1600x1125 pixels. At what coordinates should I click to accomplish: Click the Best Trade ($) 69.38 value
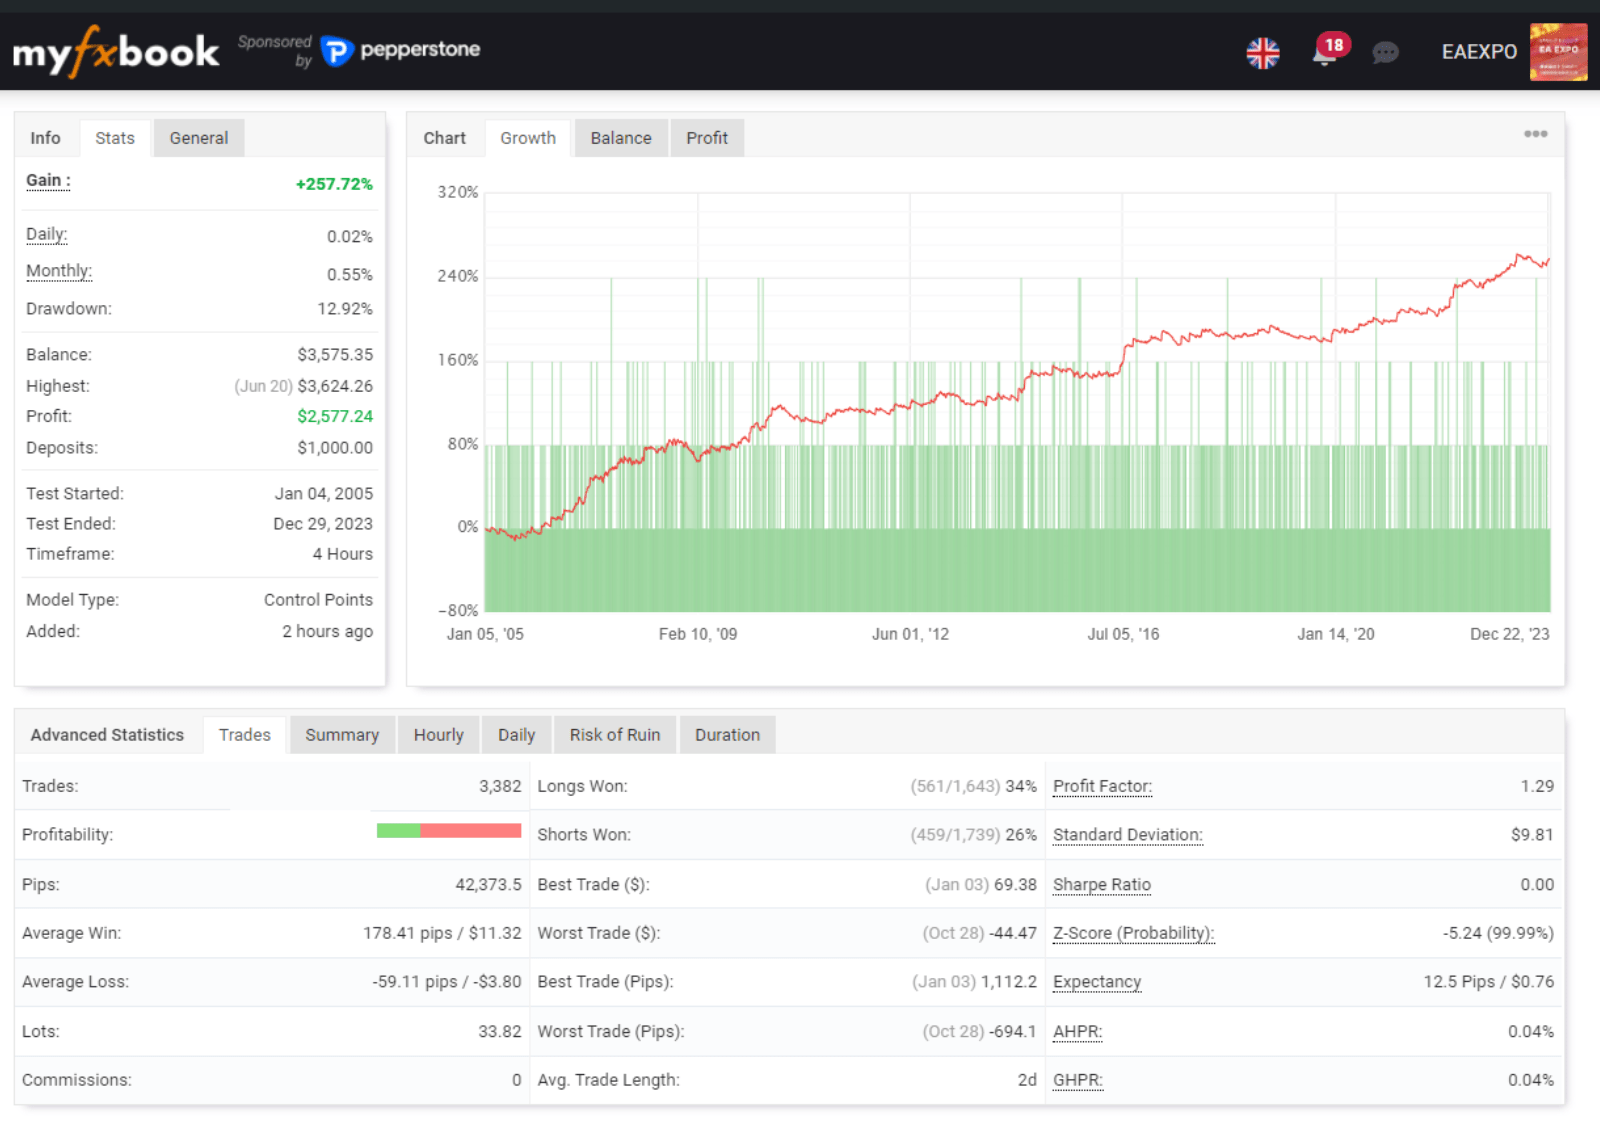[x=1015, y=885]
